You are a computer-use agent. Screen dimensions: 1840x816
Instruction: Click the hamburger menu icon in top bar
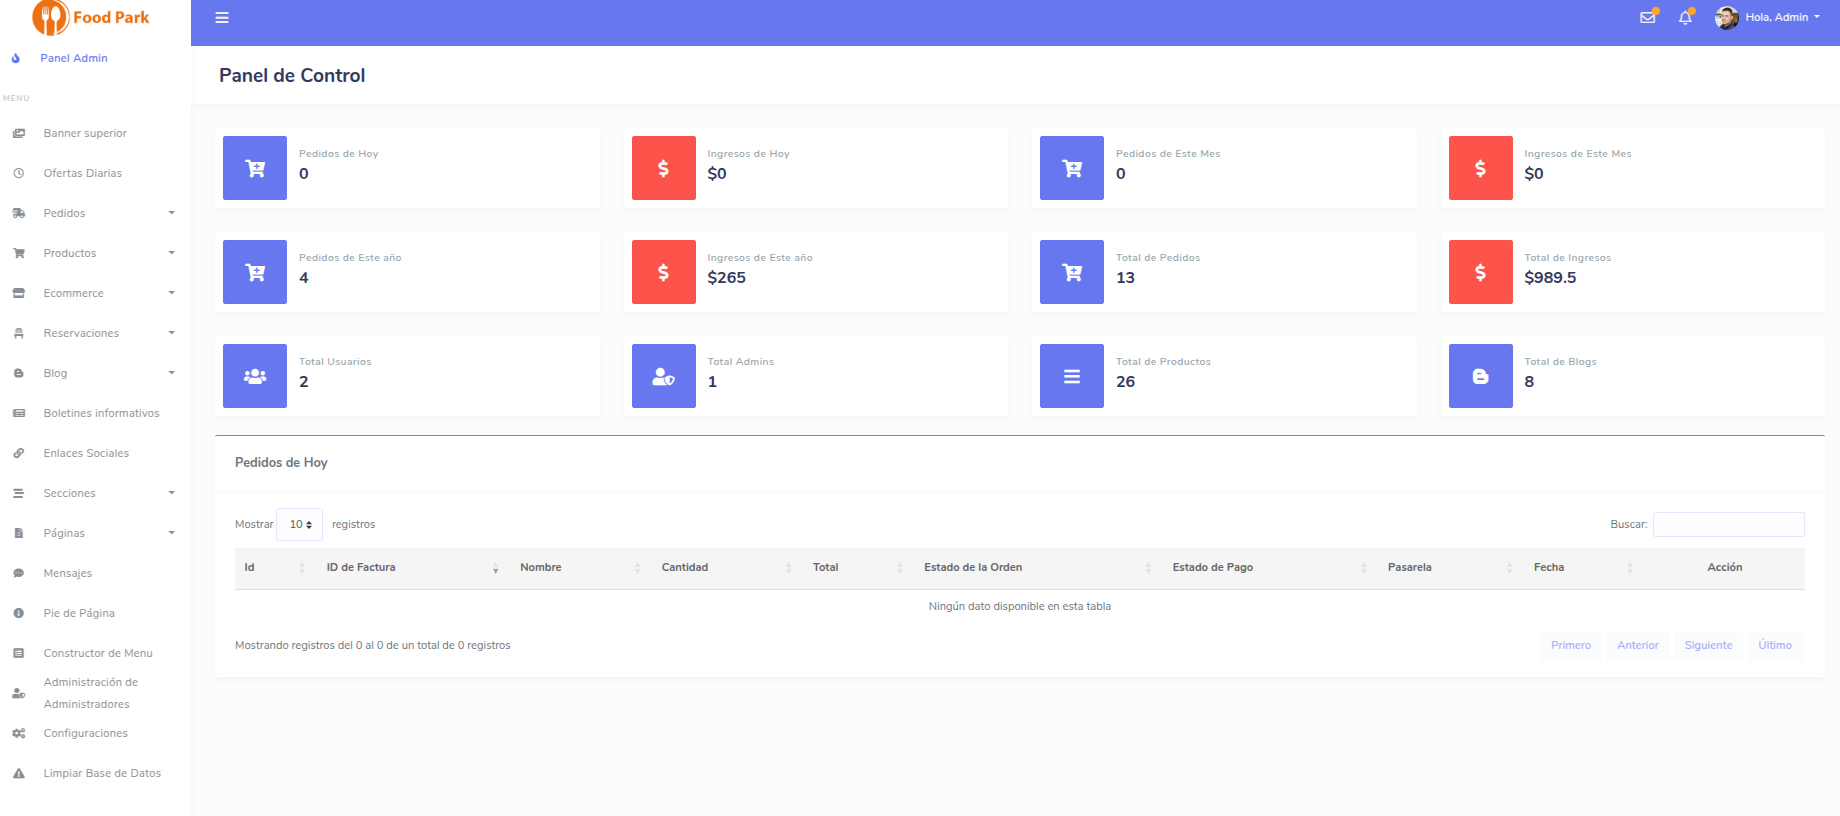click(222, 18)
